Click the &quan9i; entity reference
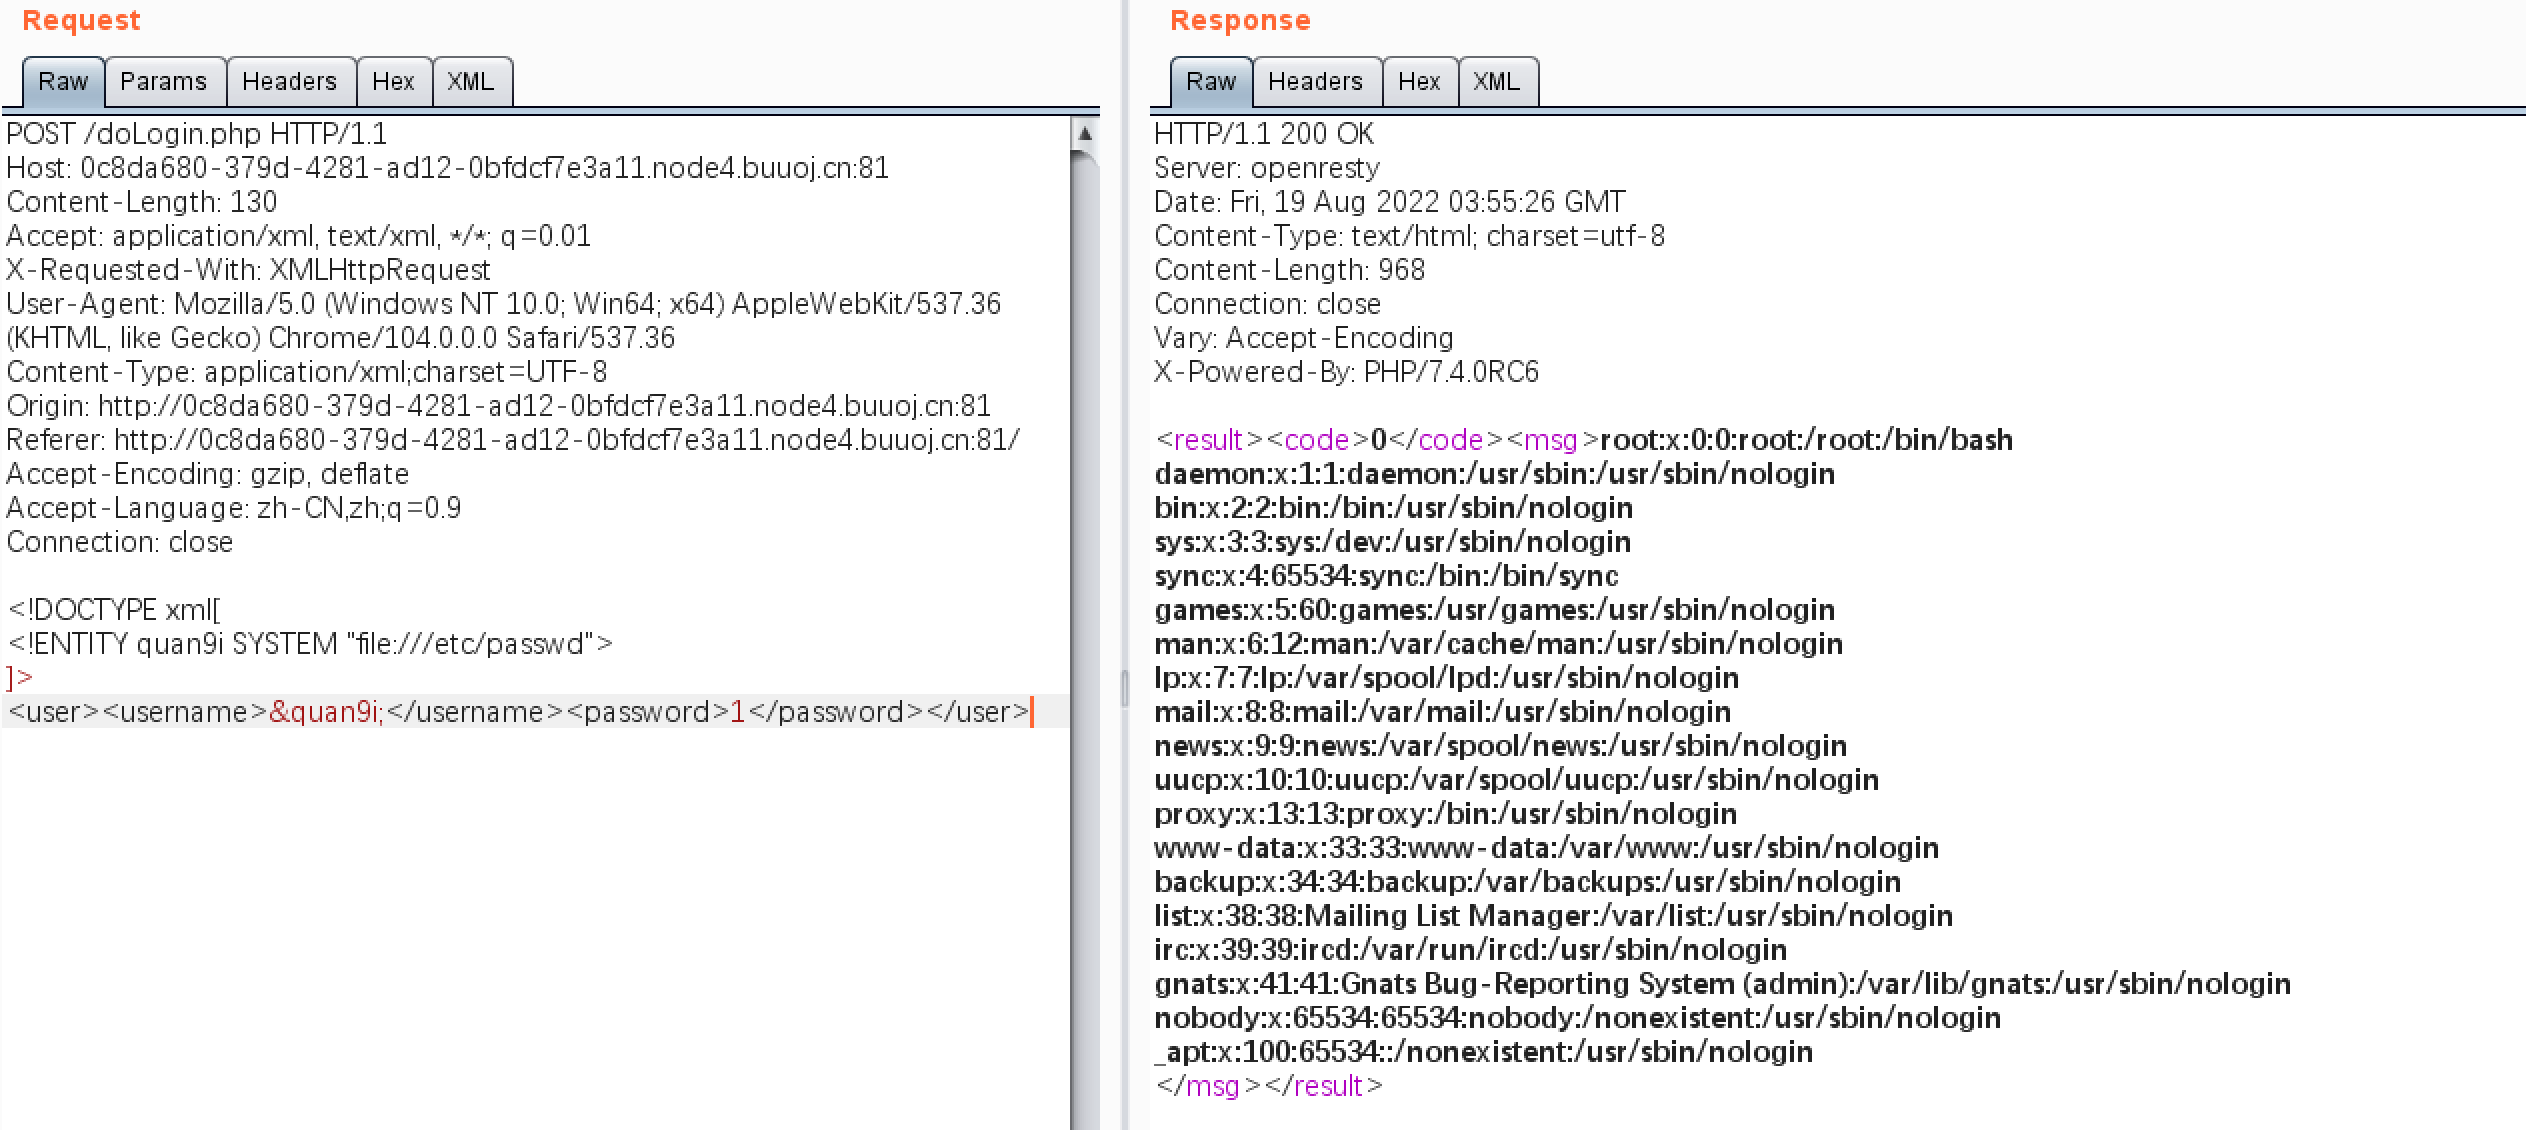The image size is (2526, 1130). click(326, 712)
